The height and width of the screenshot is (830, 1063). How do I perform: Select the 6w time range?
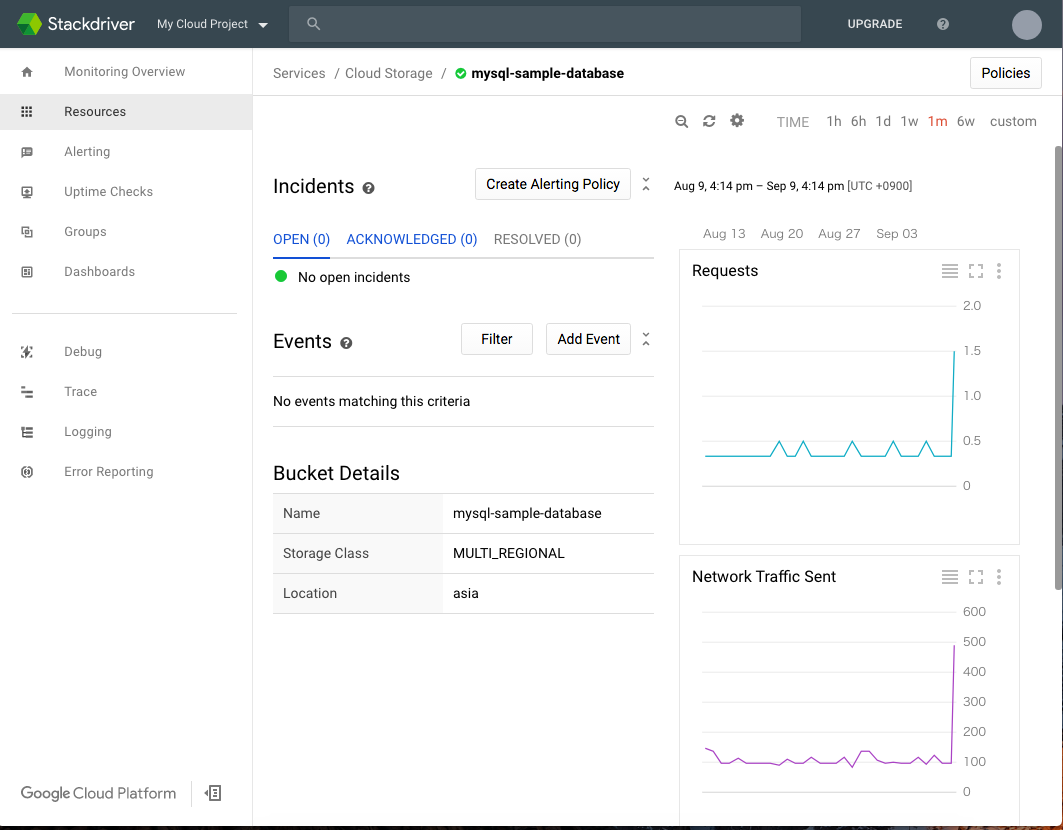click(965, 121)
